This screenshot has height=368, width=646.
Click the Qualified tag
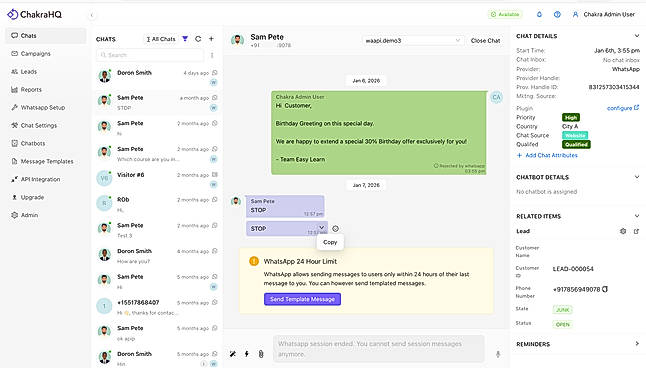pos(576,145)
